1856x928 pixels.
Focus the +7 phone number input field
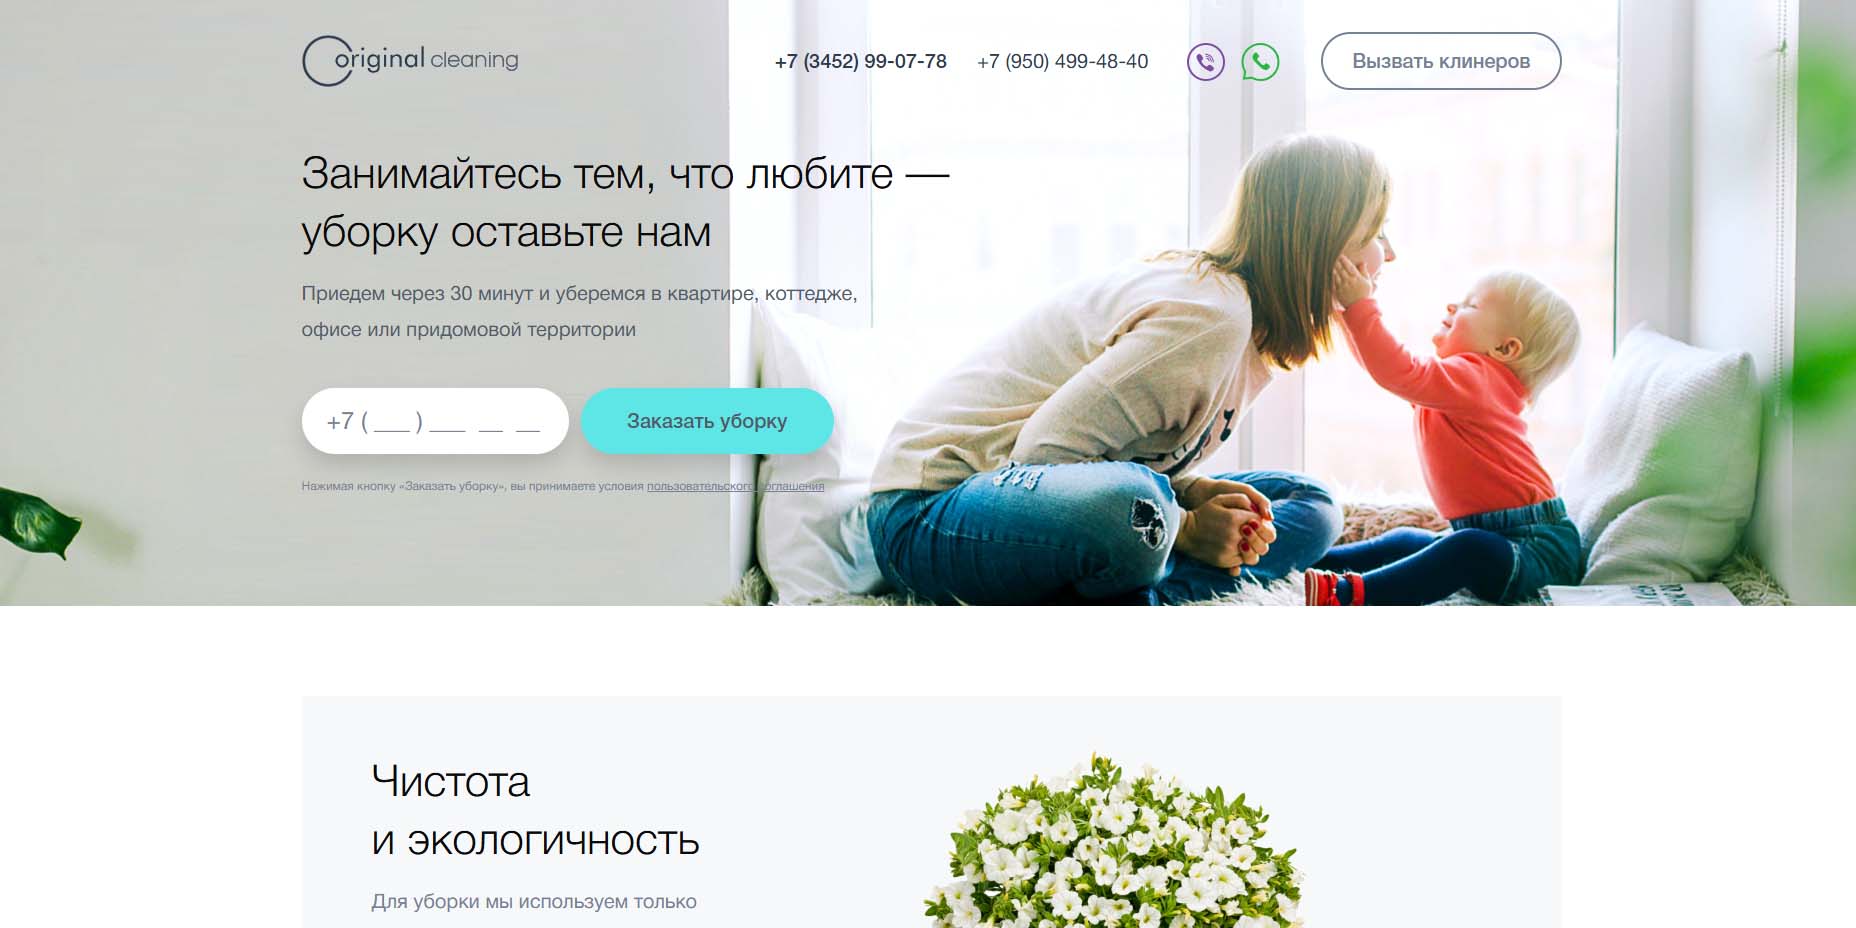point(435,421)
